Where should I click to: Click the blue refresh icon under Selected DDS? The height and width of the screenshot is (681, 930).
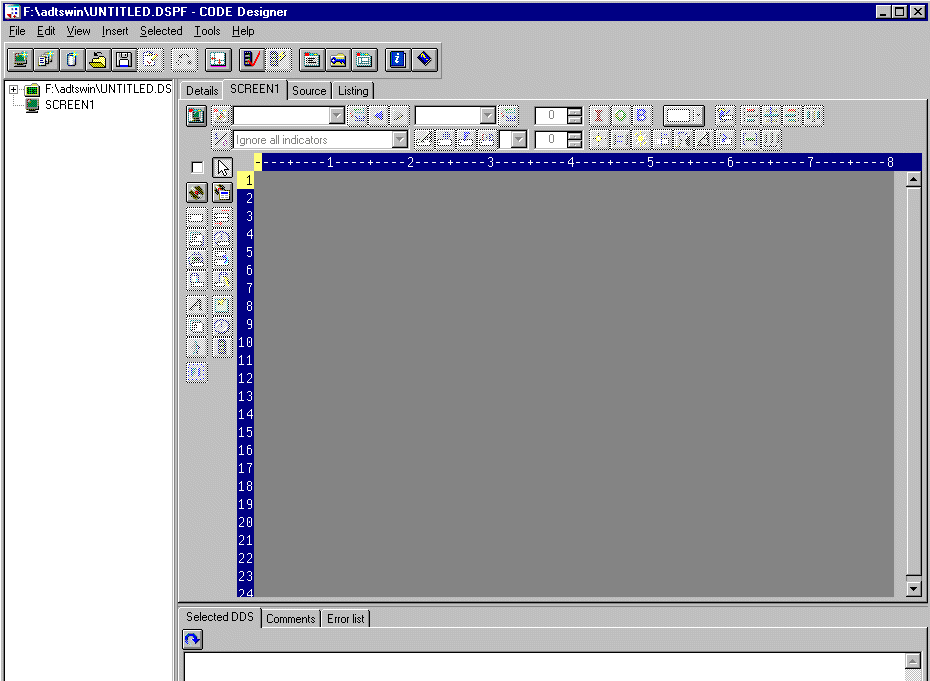(x=193, y=640)
